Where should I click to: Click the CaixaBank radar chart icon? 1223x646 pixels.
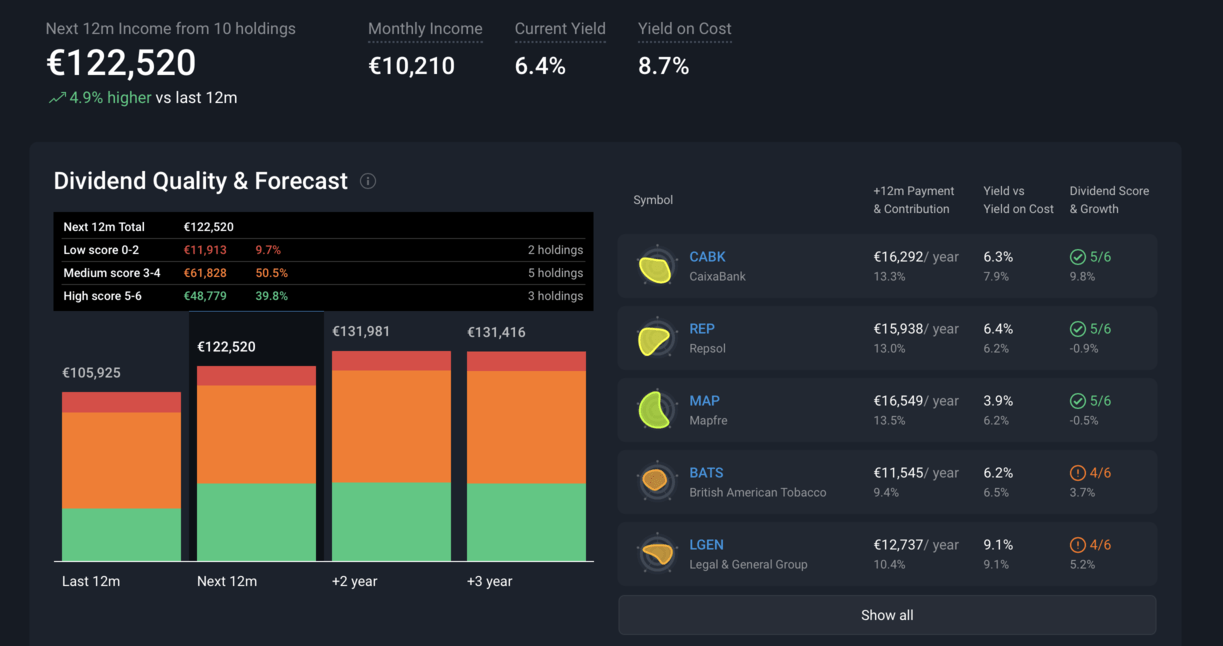coord(655,267)
